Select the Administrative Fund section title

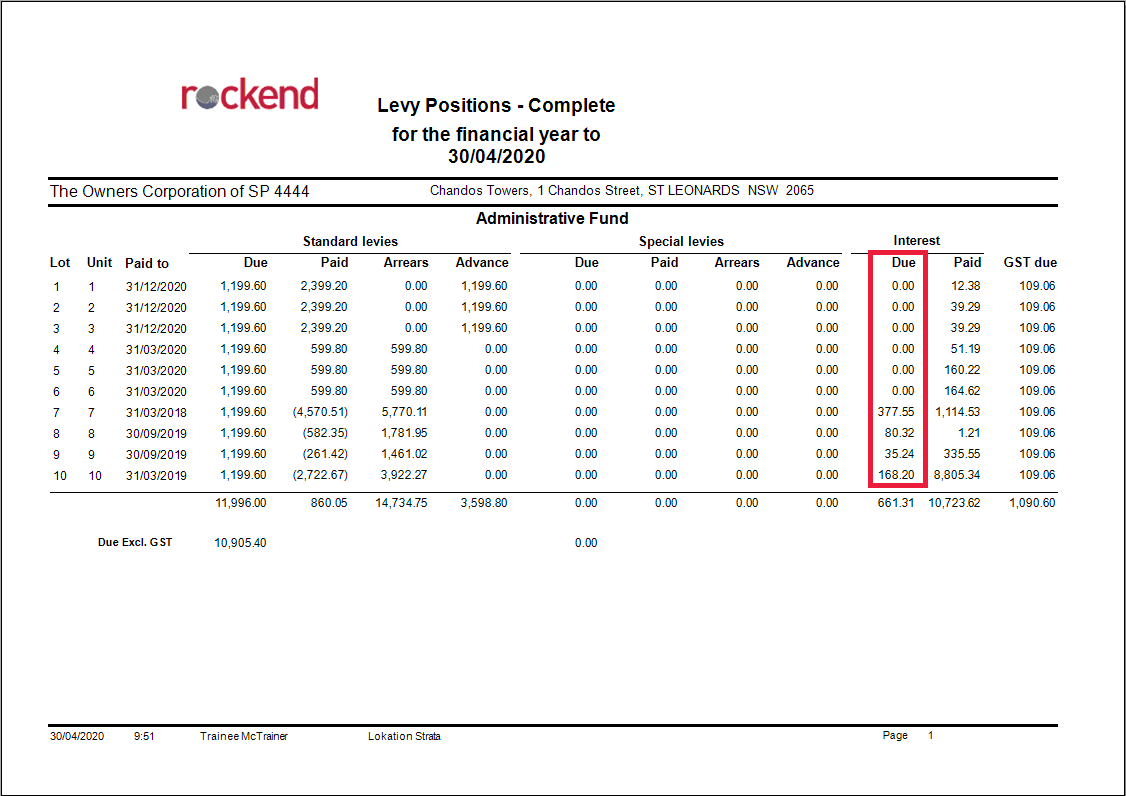pyautogui.click(x=552, y=218)
